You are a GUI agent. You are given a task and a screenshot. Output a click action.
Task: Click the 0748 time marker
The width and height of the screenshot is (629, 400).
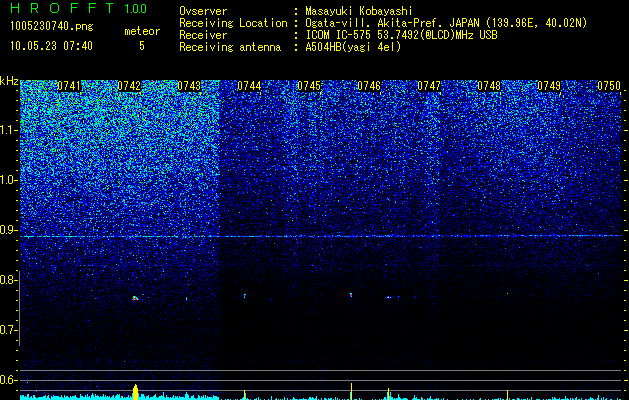(x=489, y=86)
